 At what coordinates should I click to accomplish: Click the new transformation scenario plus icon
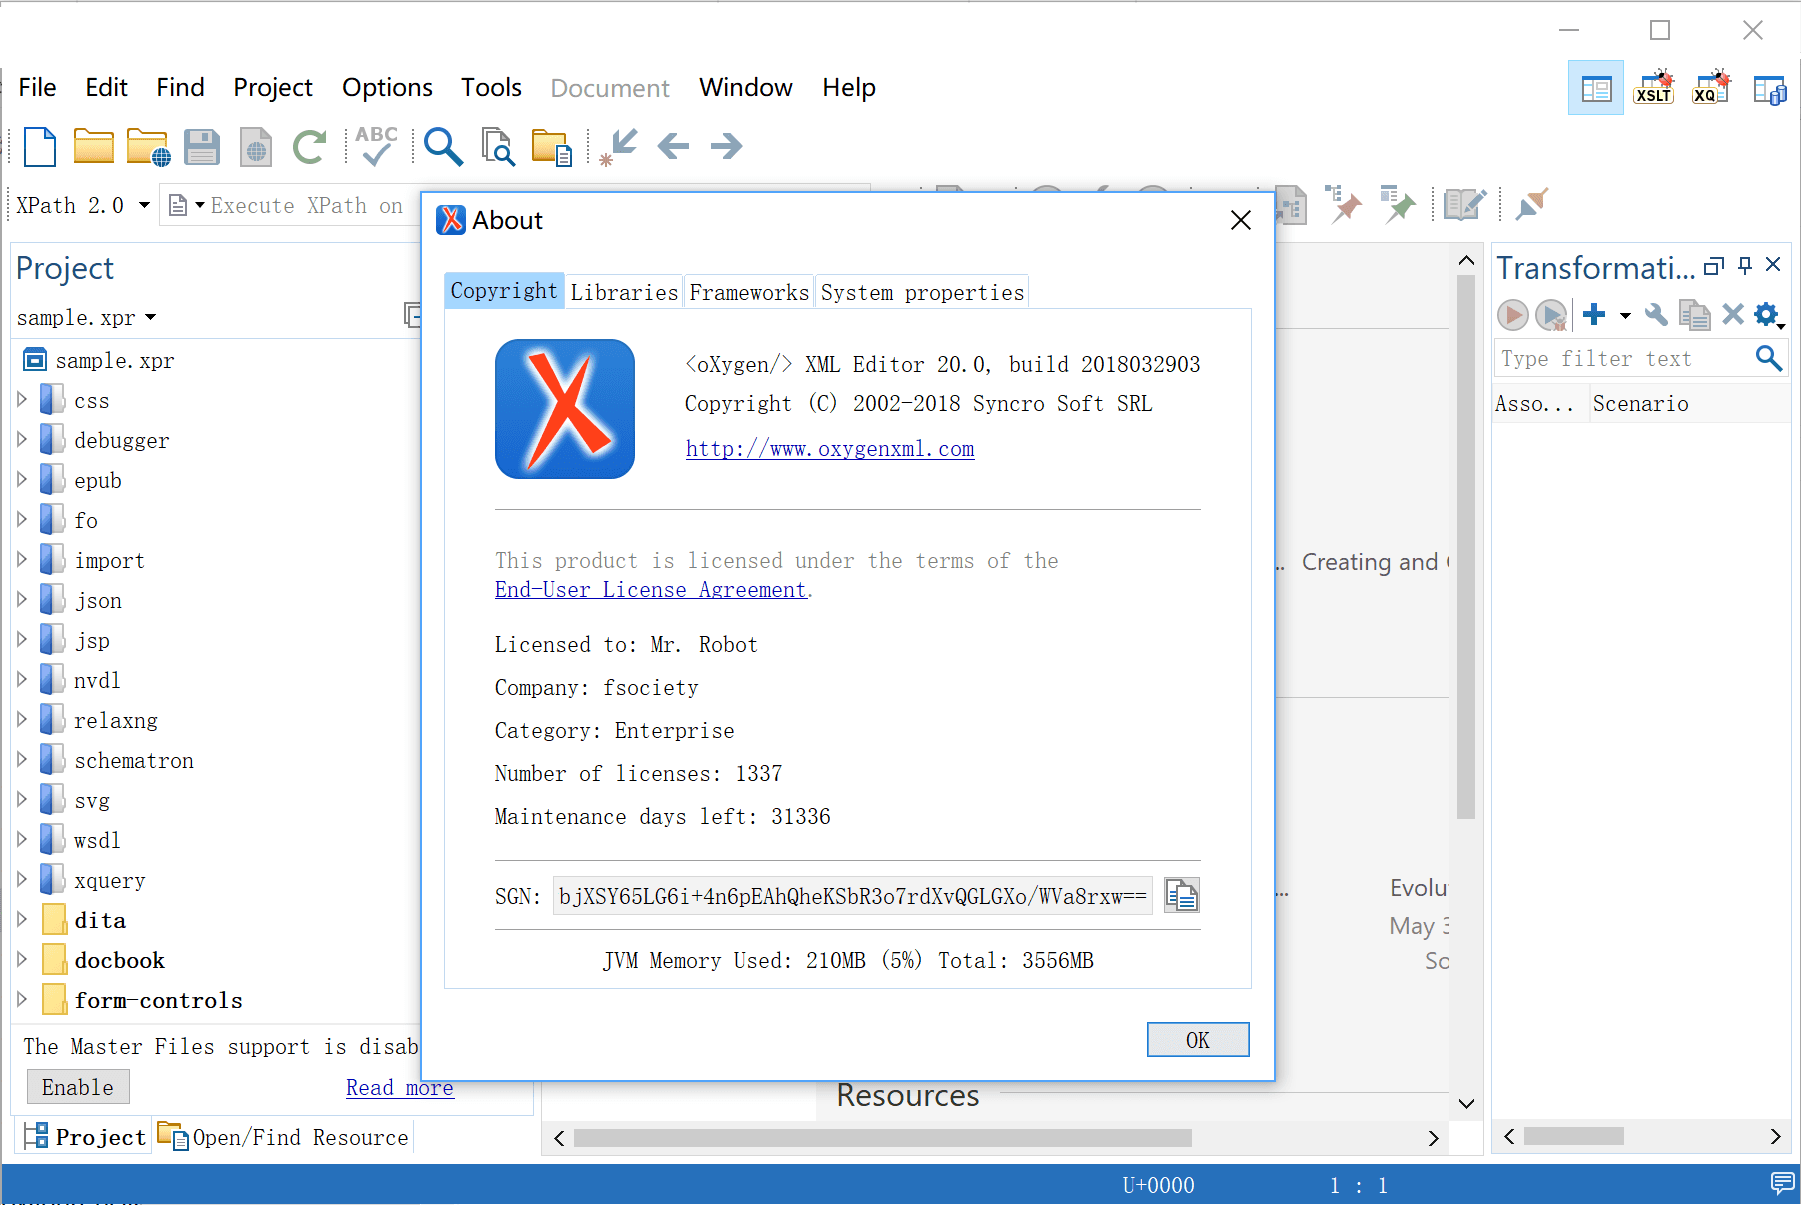click(1594, 315)
